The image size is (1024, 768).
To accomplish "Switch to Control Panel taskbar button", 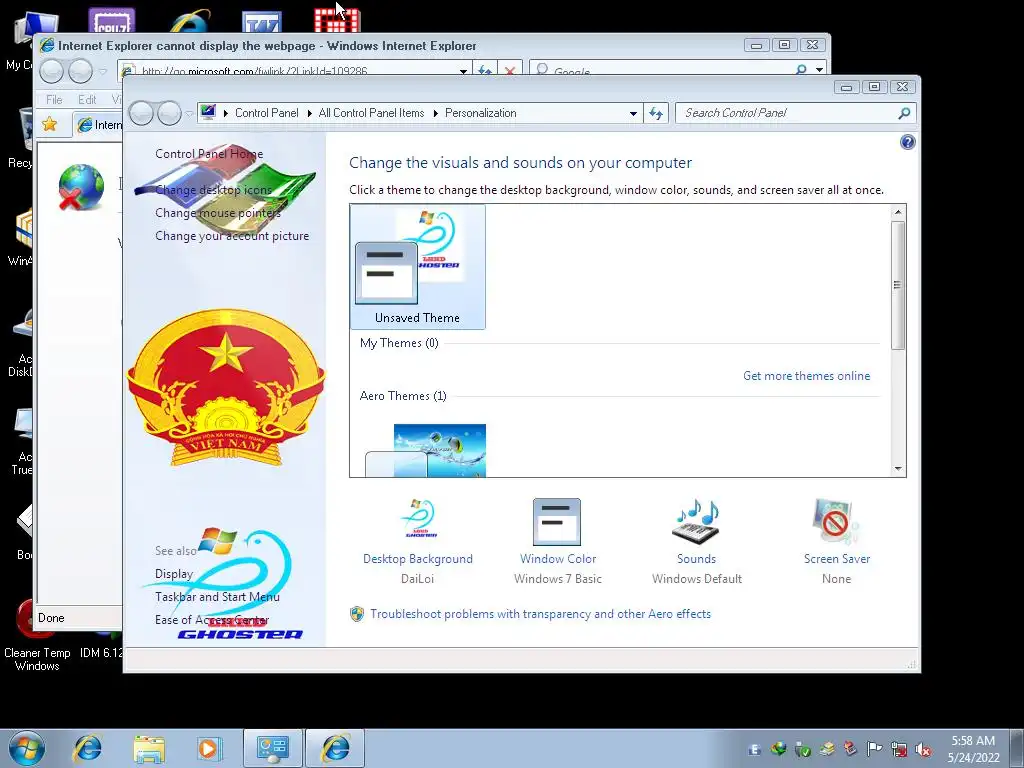I will (x=272, y=748).
